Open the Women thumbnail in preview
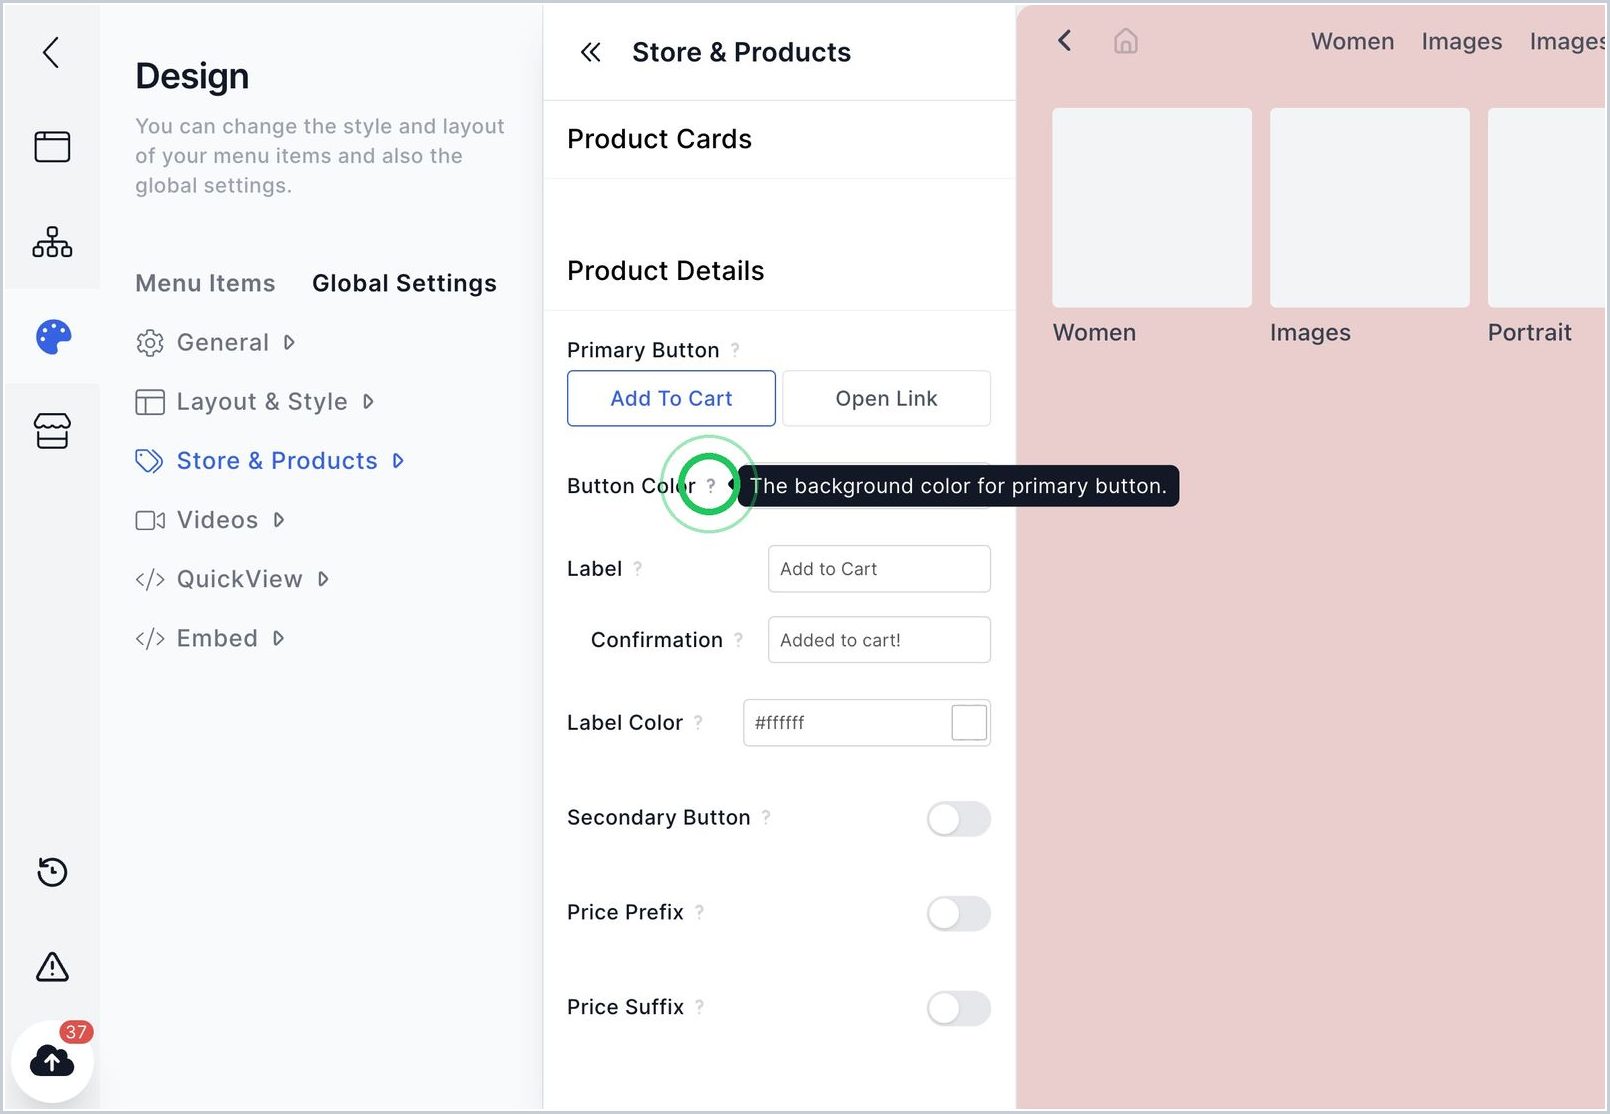This screenshot has height=1114, width=1610. point(1152,208)
